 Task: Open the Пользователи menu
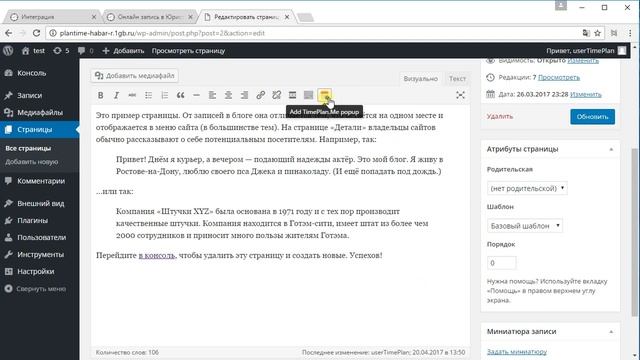tap(40, 237)
